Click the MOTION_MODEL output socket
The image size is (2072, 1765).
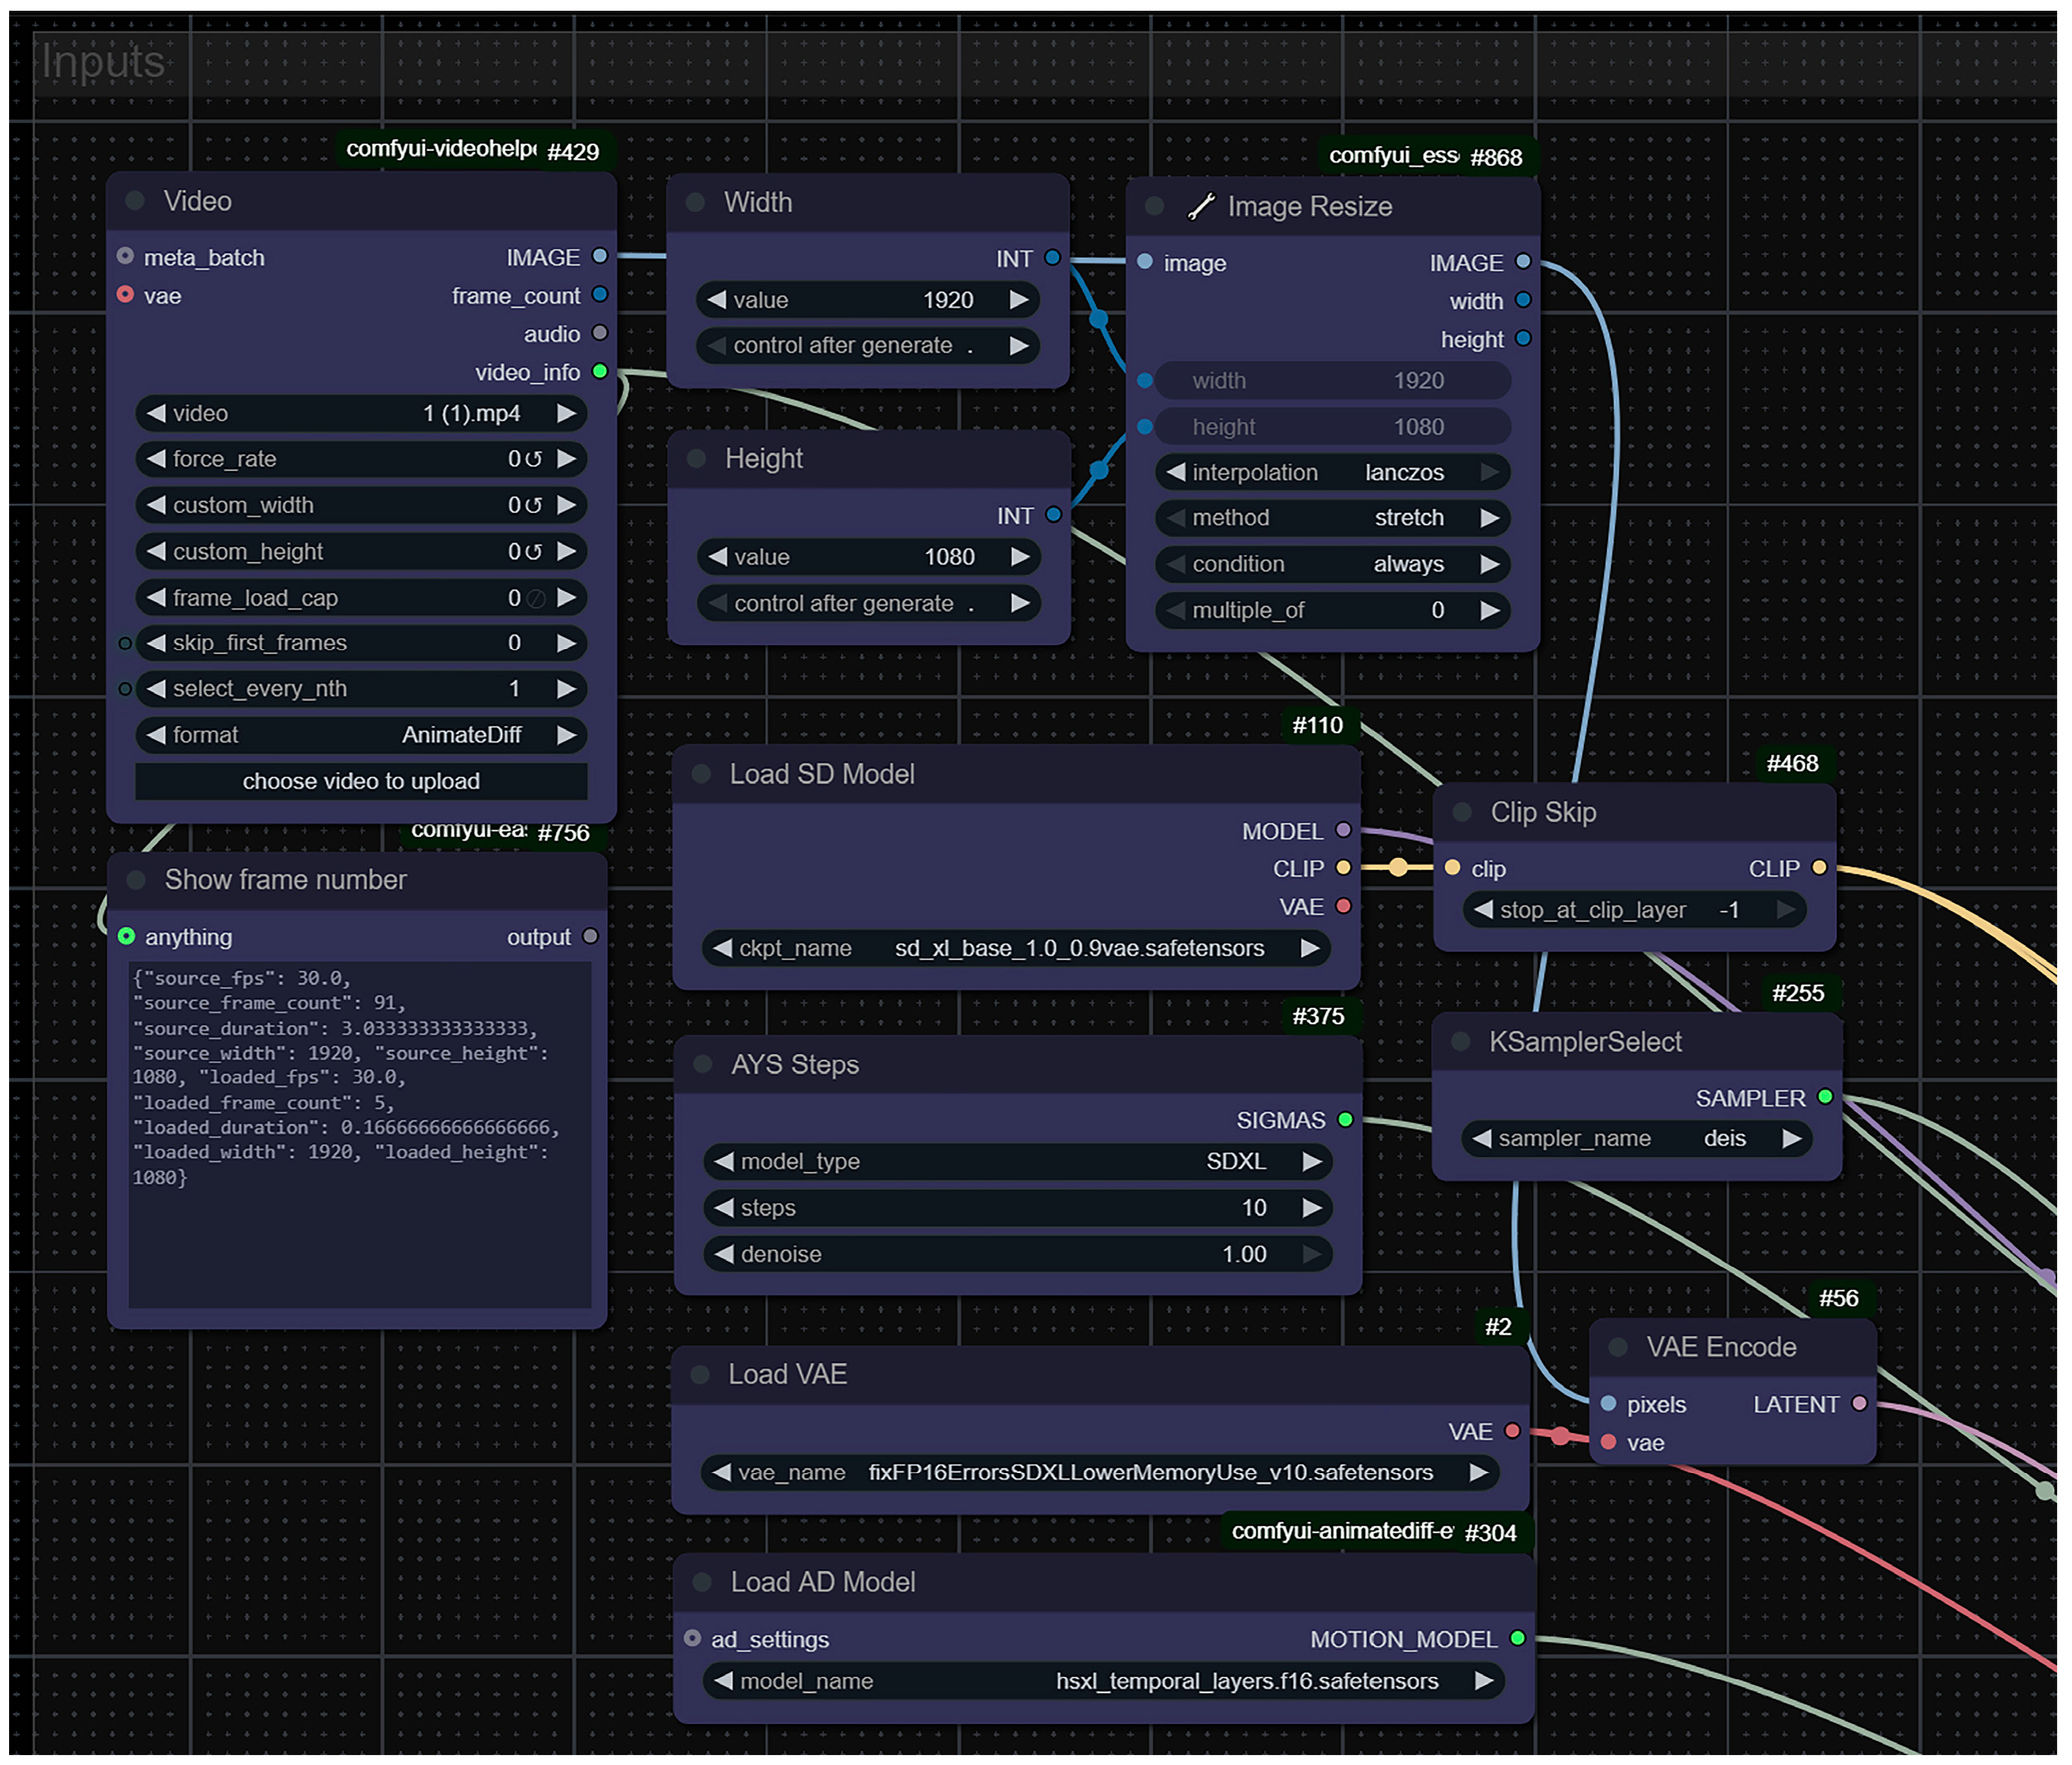1517,1638
